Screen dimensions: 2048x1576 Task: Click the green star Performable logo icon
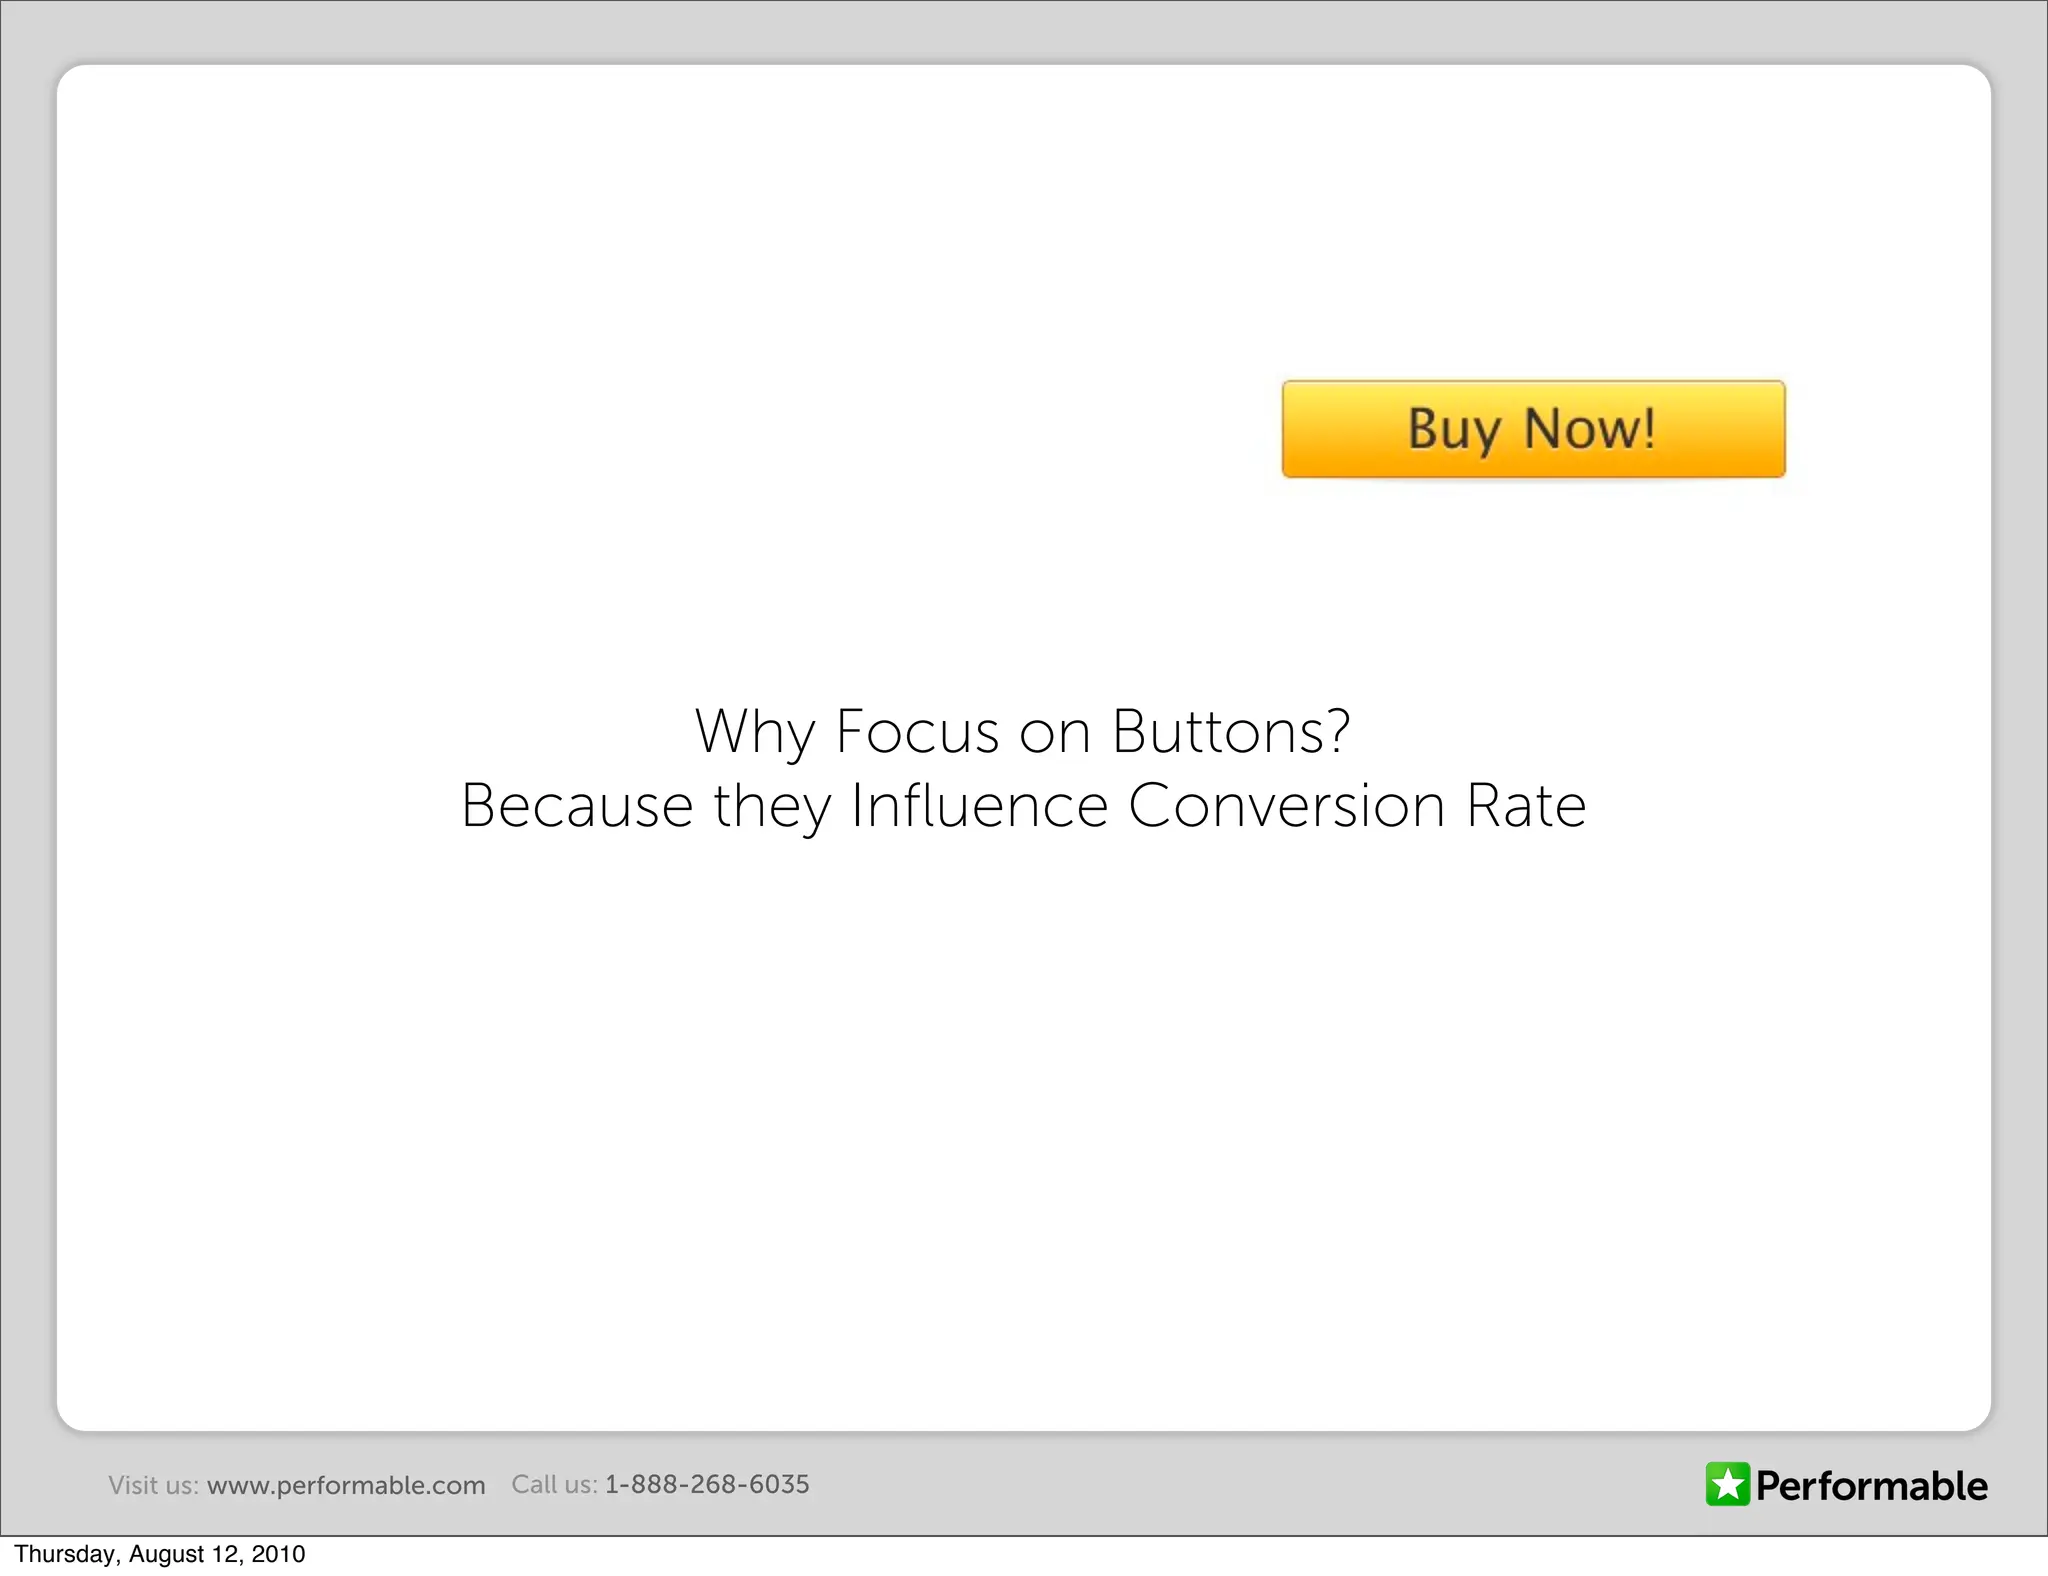pyautogui.click(x=1727, y=1484)
